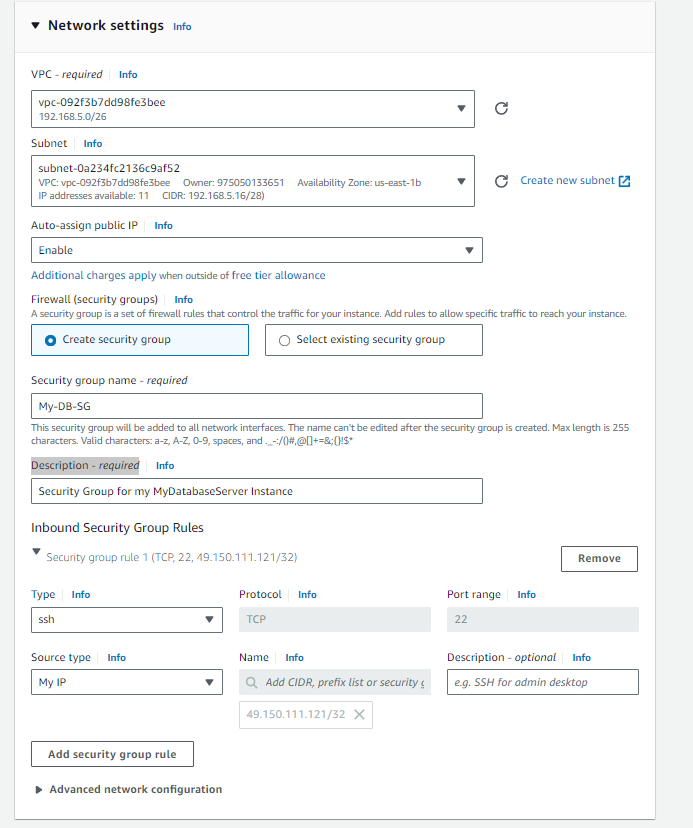Screen dimensions: 693x828
Task: Expand Advanced network configuration
Action: pos(38,789)
